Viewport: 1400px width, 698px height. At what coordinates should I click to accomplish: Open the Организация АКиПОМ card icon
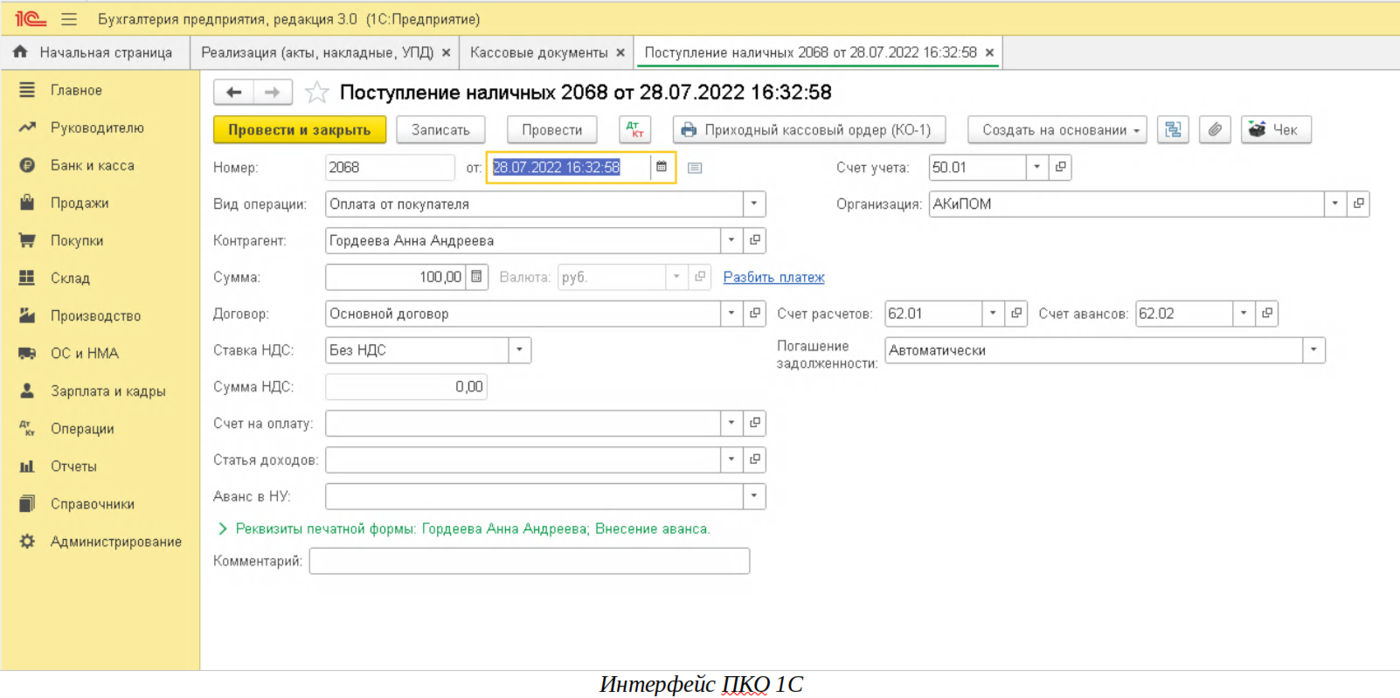point(1358,204)
